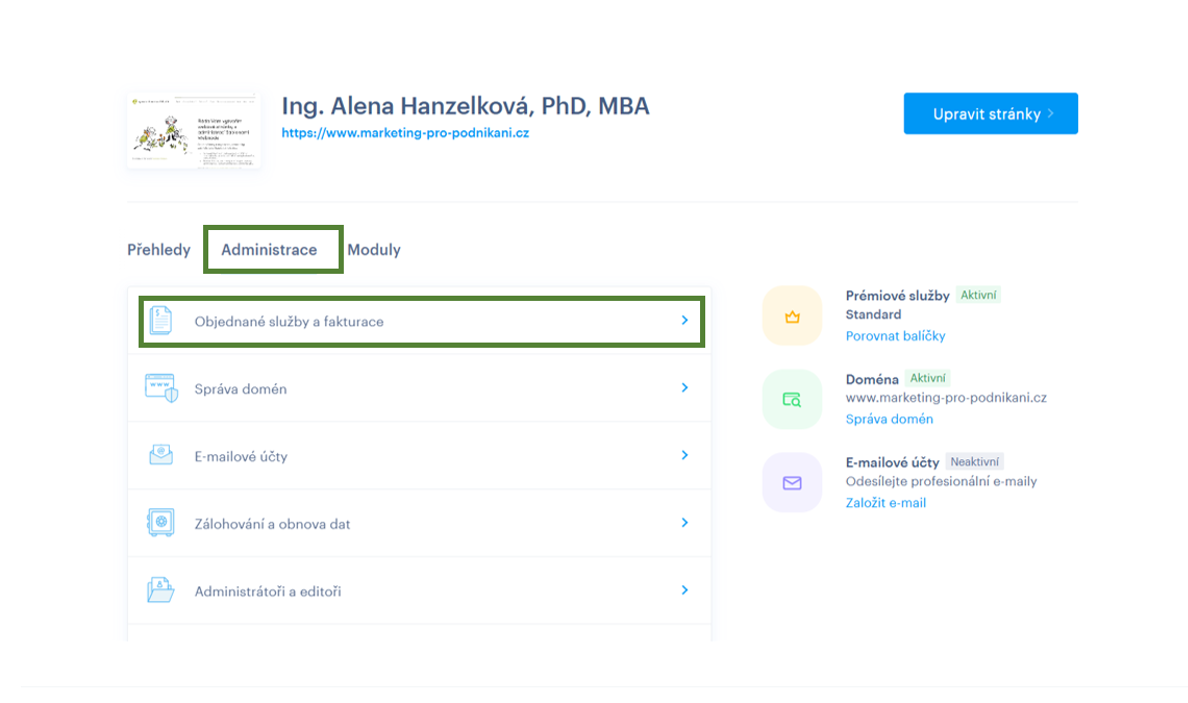1188x703 pixels.
Task: Click the invoice icon beside Objednané služby a fakturace
Action: pyautogui.click(x=161, y=320)
